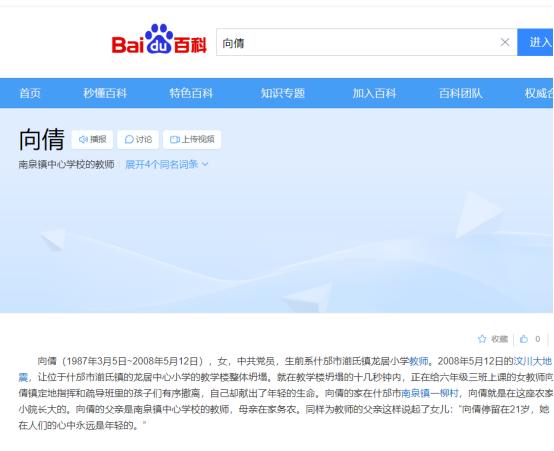Like the article with the thumbs-up icon
The width and height of the screenshot is (554, 451).
point(524,339)
